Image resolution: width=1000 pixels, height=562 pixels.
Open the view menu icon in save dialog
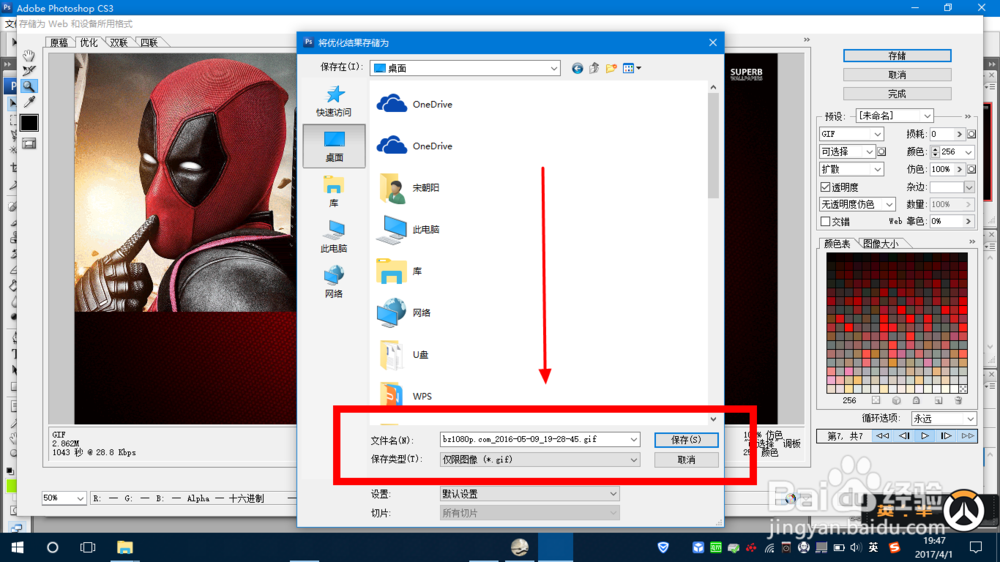(x=631, y=68)
